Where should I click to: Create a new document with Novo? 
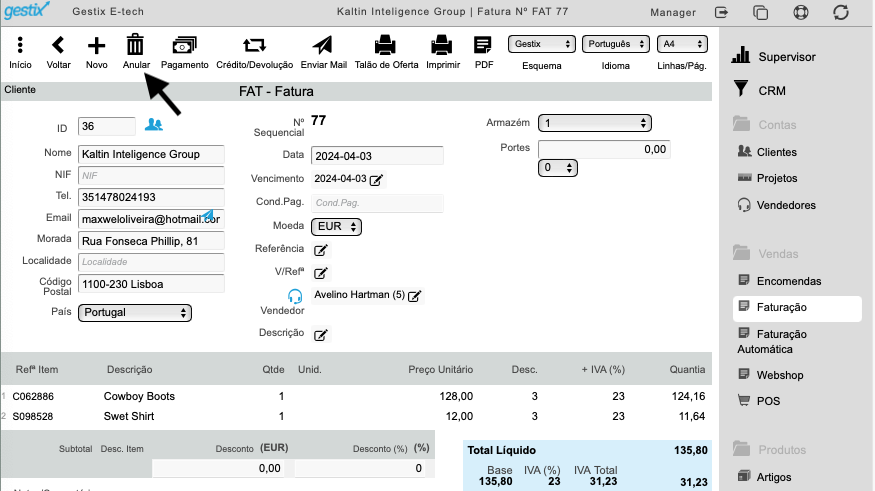point(97,45)
